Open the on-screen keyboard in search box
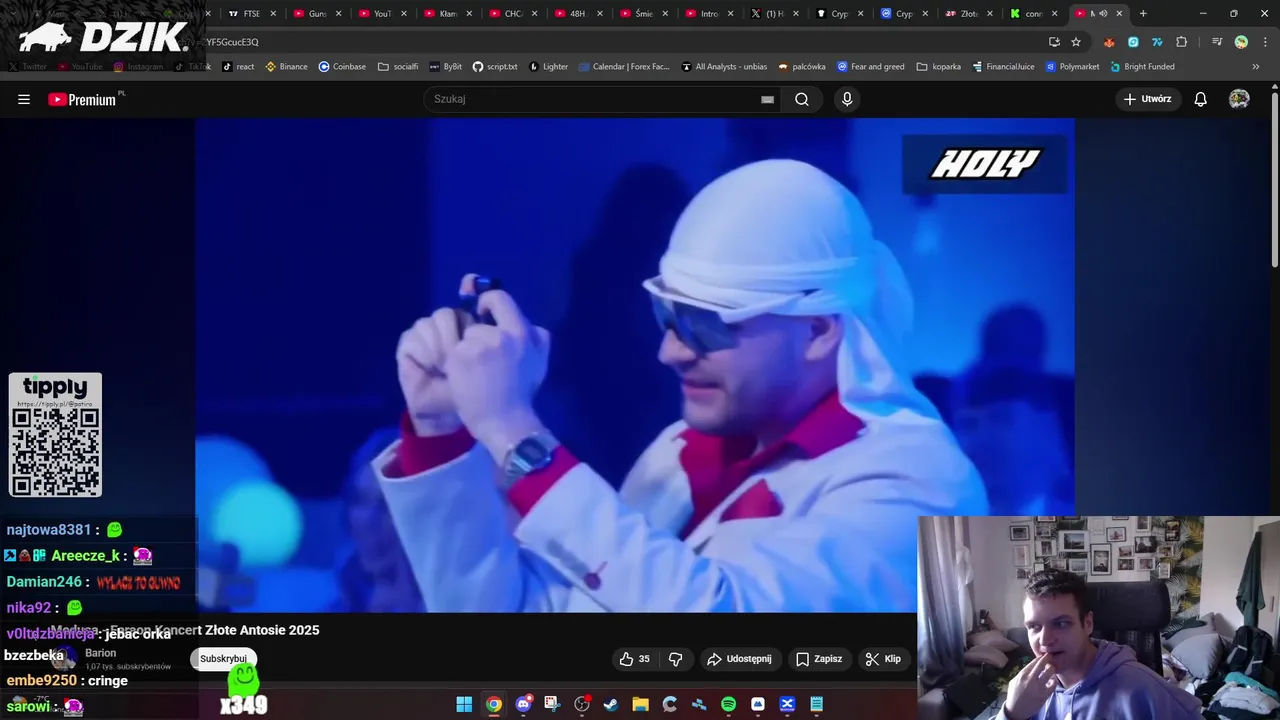The image size is (1280, 720). tap(767, 99)
